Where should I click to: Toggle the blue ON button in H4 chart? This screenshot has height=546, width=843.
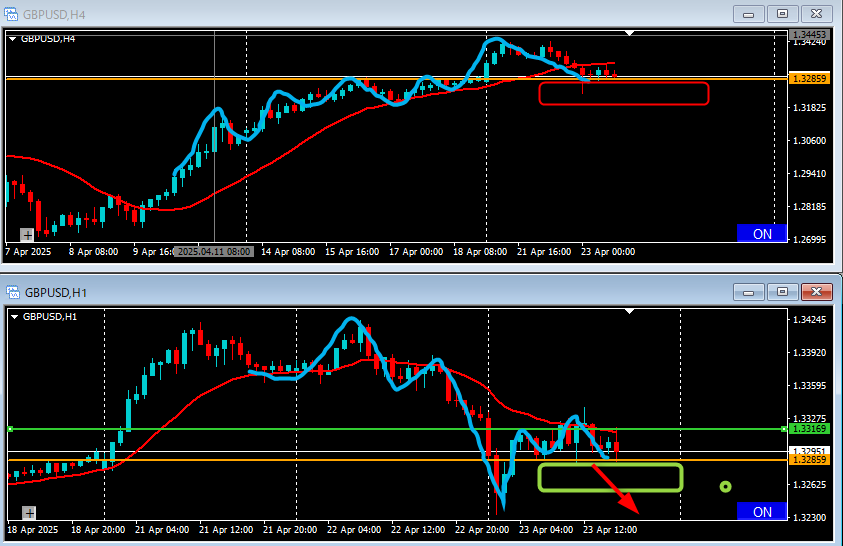(761, 233)
